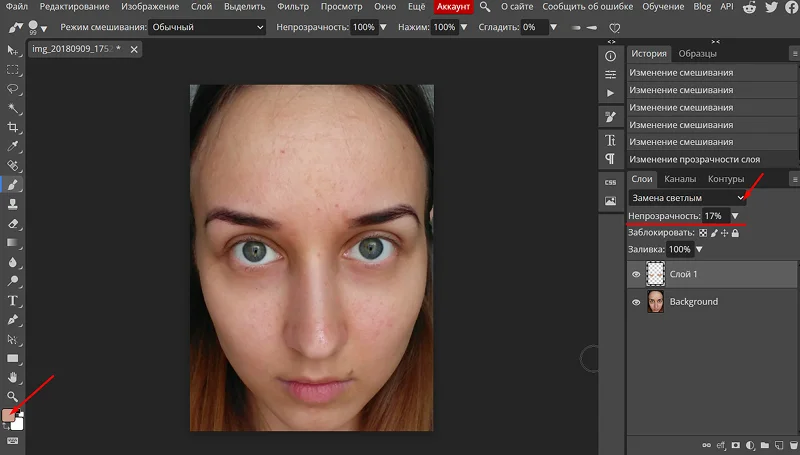Expand brush Непрозрачность 100% arrow
The height and width of the screenshot is (455, 800).
pos(383,27)
